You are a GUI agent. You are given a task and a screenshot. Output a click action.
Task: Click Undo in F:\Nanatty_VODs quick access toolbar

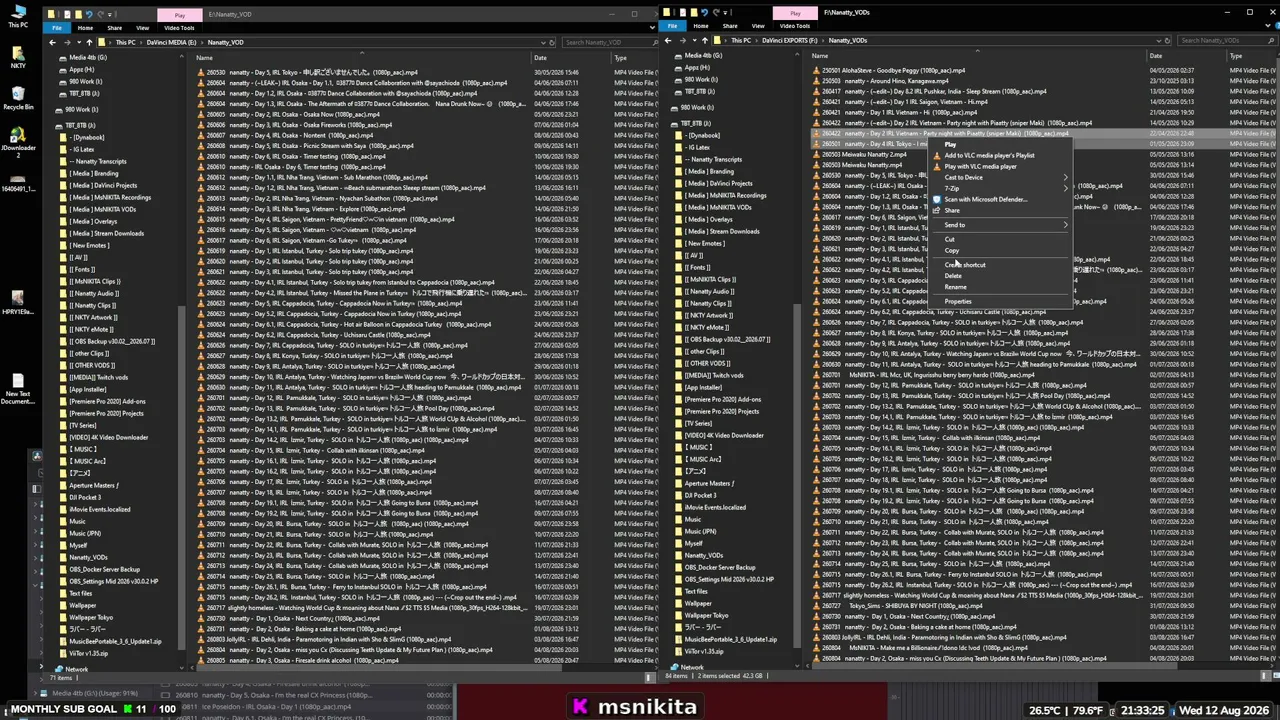click(704, 12)
